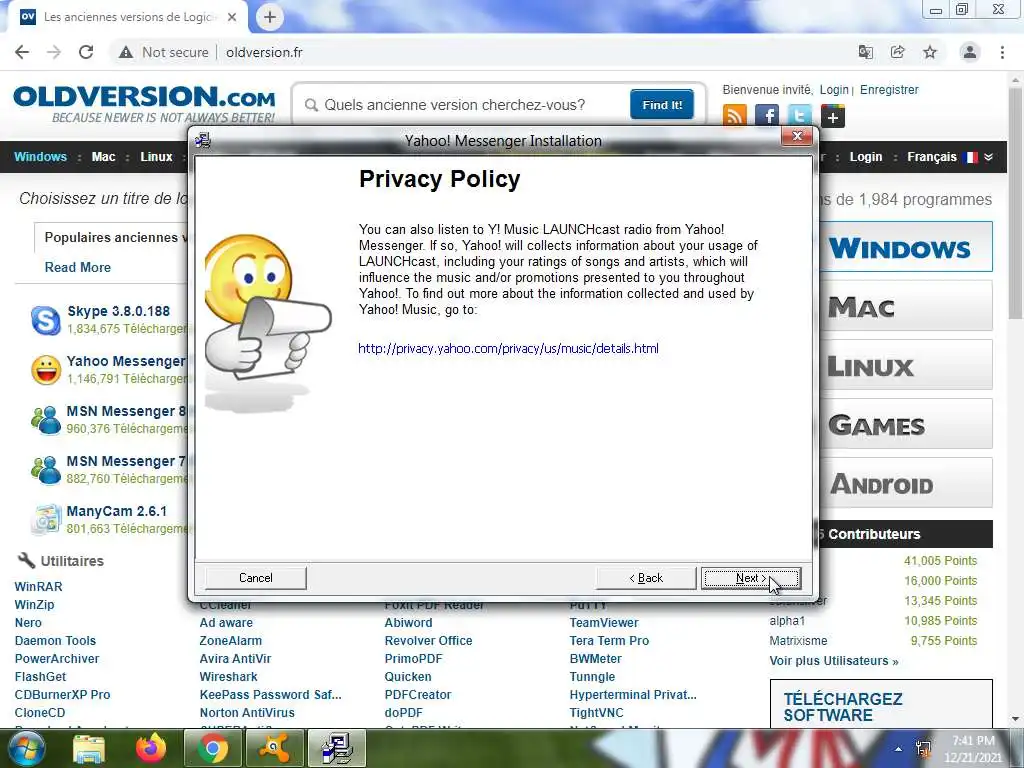This screenshot has height=768, width=1024.
Task: Click Voir plus Utilisateurs link
Action: (834, 661)
